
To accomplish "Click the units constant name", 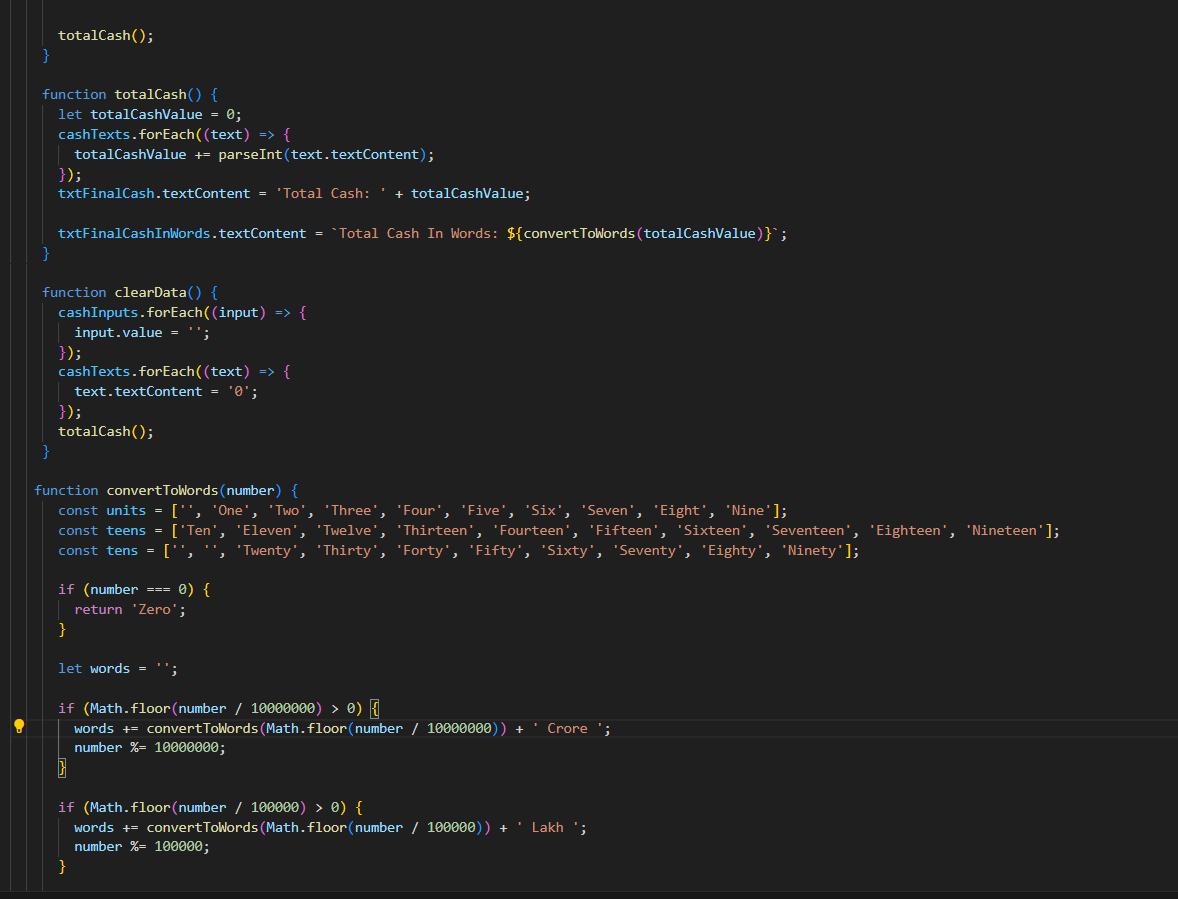I will 126,510.
